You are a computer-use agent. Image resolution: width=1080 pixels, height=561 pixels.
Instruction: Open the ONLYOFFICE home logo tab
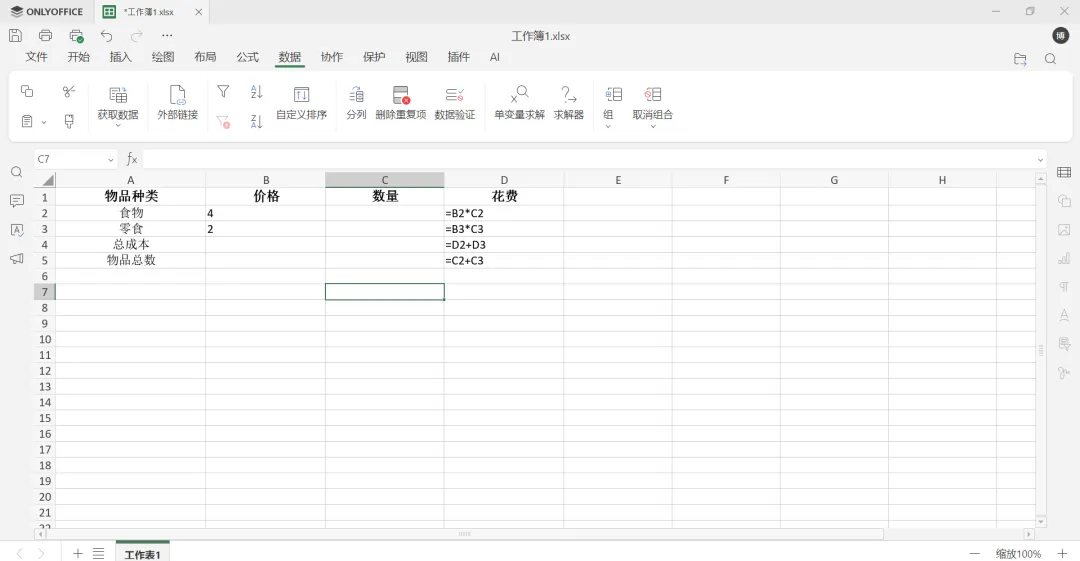[47, 12]
